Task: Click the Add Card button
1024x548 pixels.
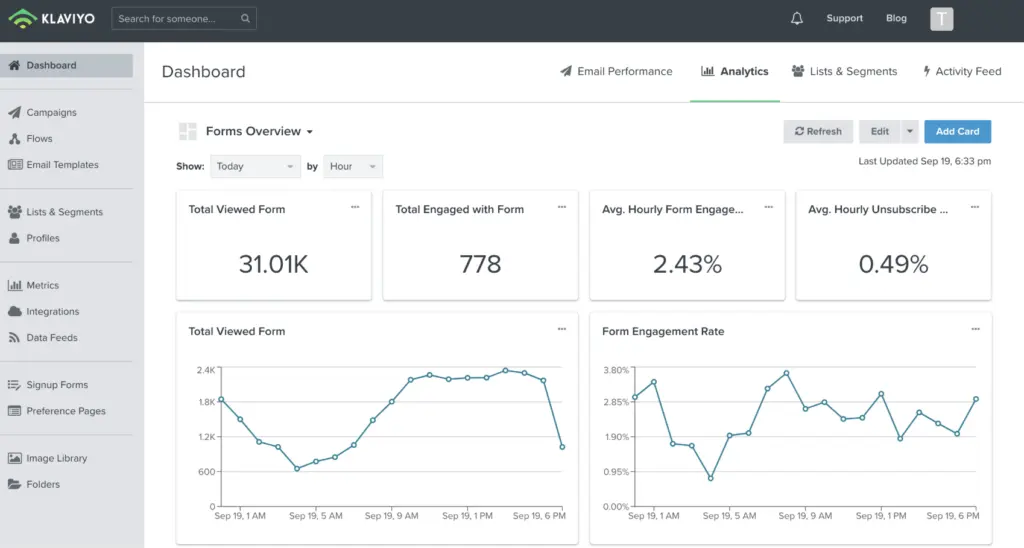Action: click(x=957, y=132)
